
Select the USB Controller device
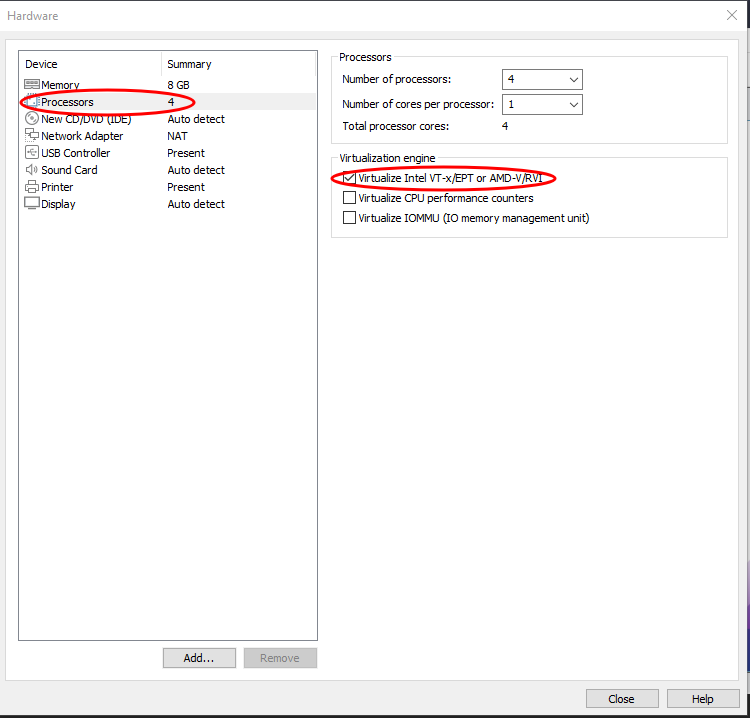pos(76,153)
